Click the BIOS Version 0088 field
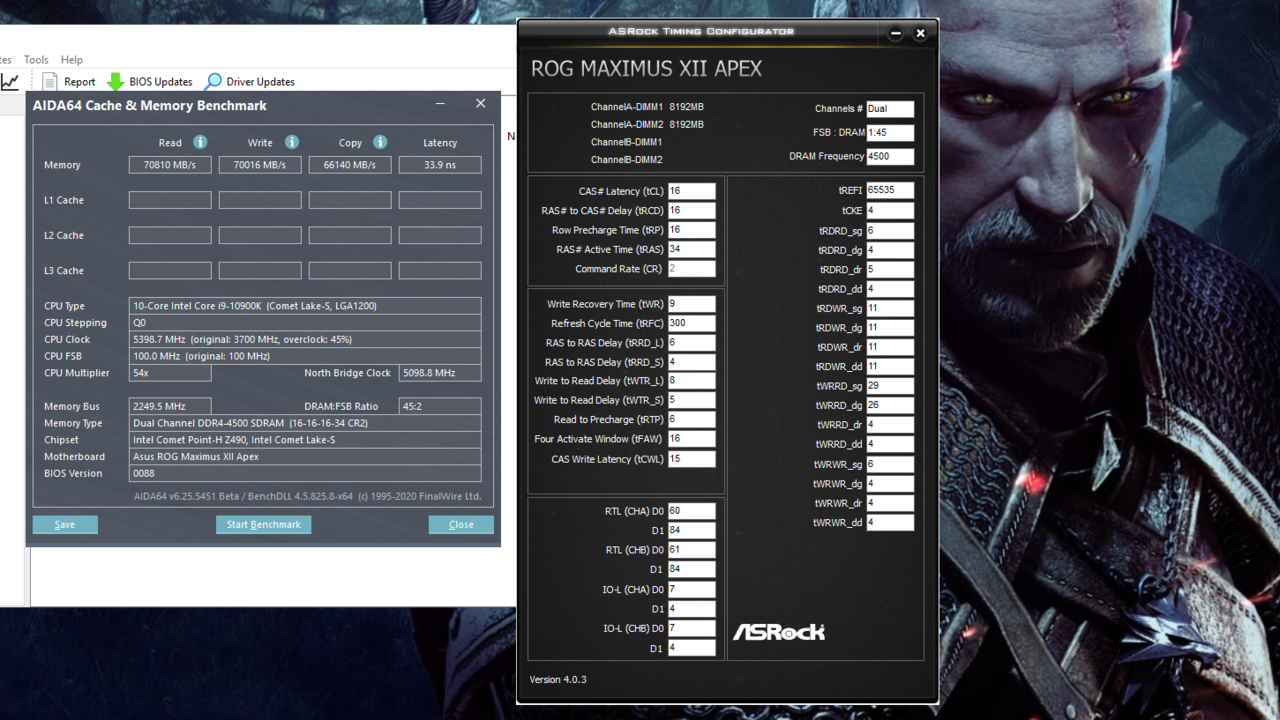 [305, 473]
